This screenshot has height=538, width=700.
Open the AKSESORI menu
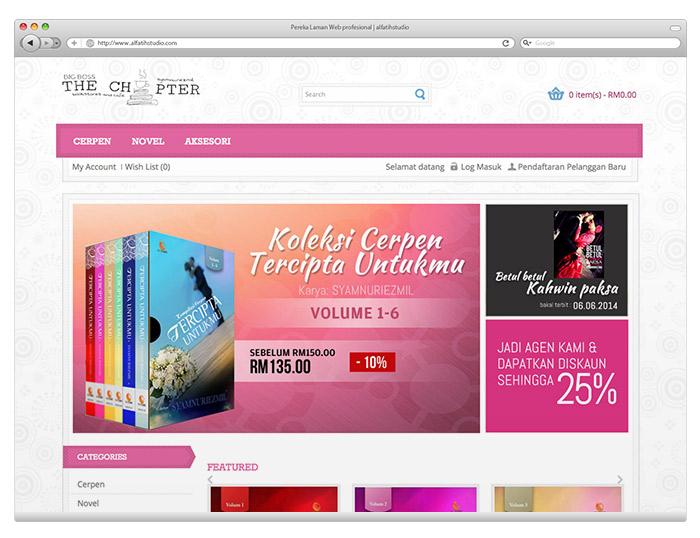[208, 141]
